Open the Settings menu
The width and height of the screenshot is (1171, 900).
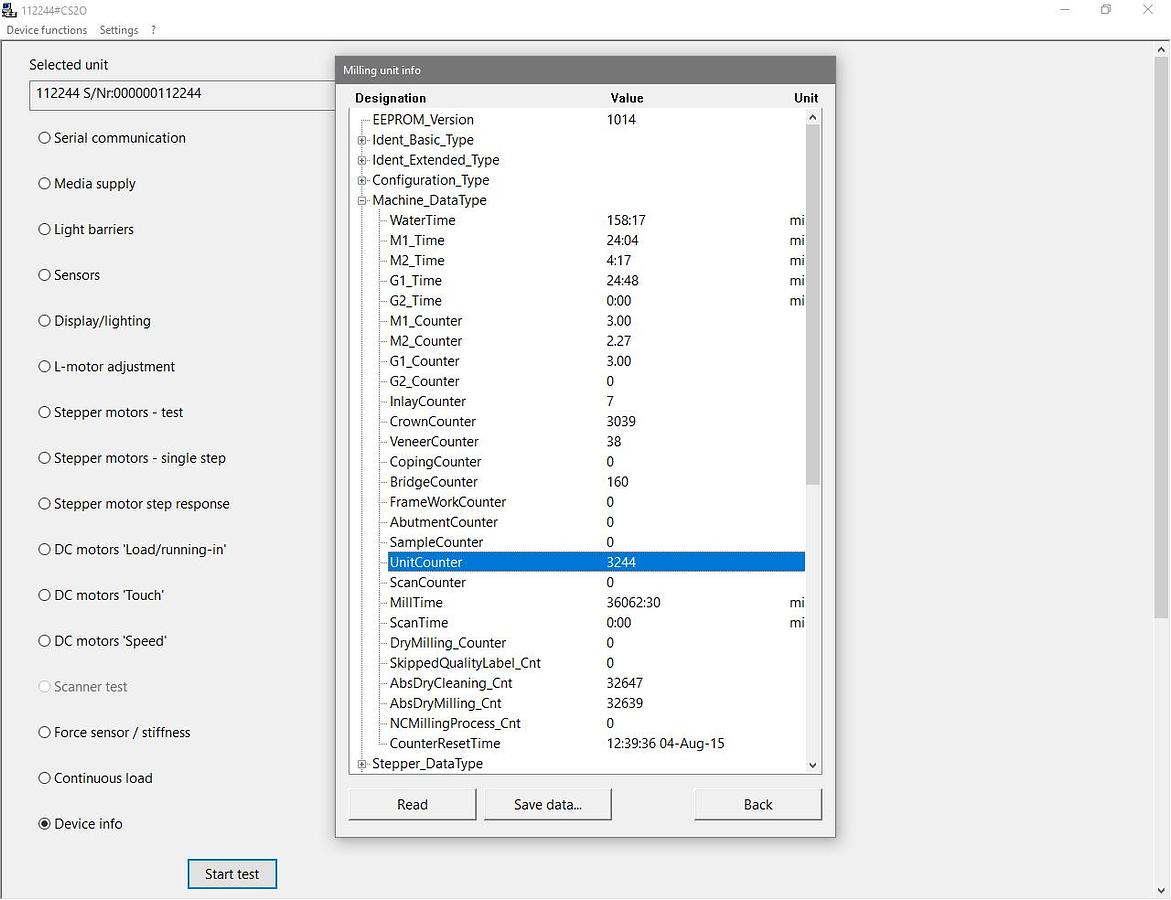[119, 30]
